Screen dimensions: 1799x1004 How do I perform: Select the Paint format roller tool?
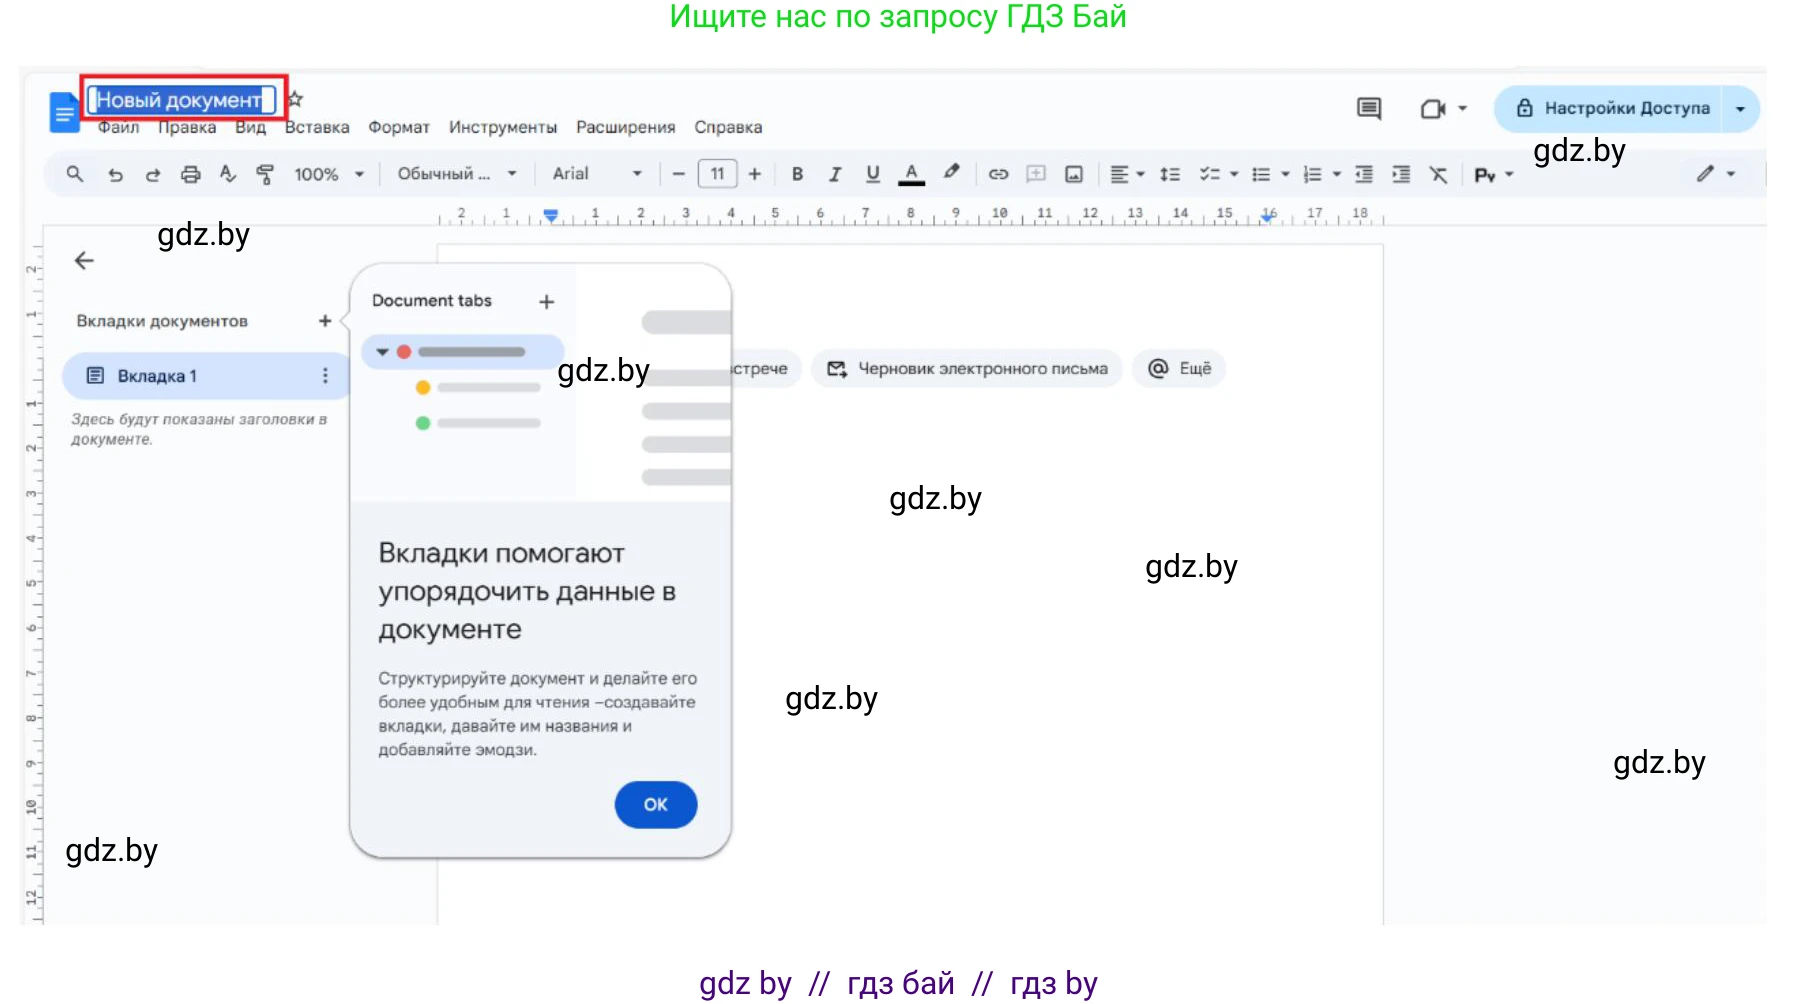coord(265,174)
